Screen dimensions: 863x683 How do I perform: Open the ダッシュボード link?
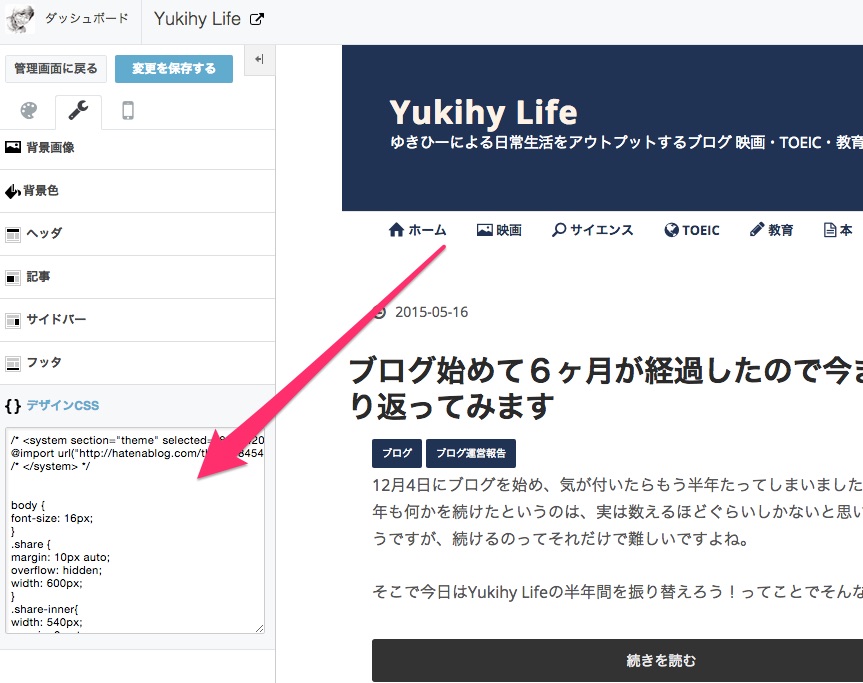[x=86, y=19]
